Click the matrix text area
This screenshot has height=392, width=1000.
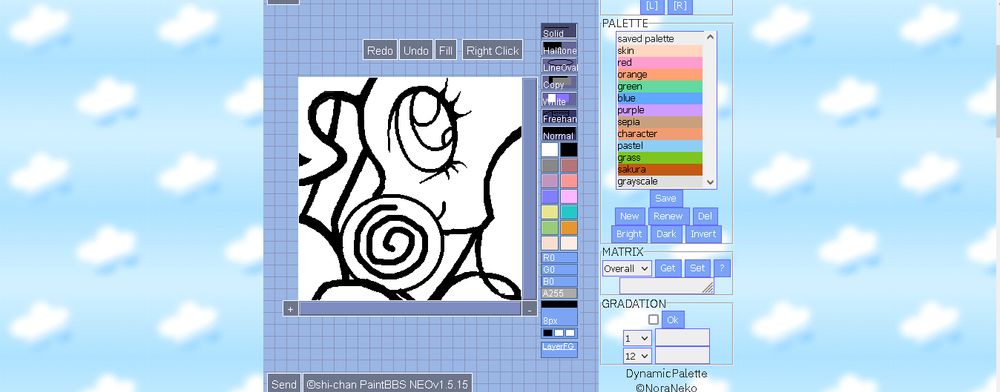[x=666, y=286]
